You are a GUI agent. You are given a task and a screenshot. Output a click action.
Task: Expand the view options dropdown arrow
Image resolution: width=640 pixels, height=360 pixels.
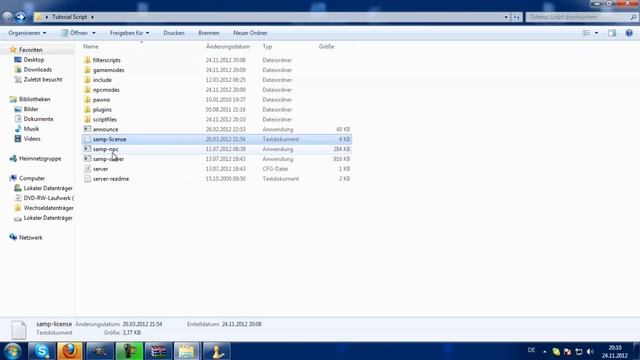click(x=596, y=33)
